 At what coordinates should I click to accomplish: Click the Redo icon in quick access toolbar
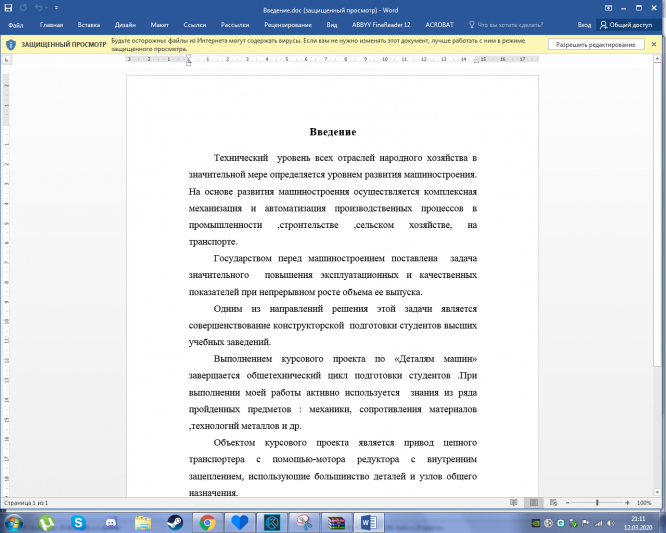click(x=23, y=8)
